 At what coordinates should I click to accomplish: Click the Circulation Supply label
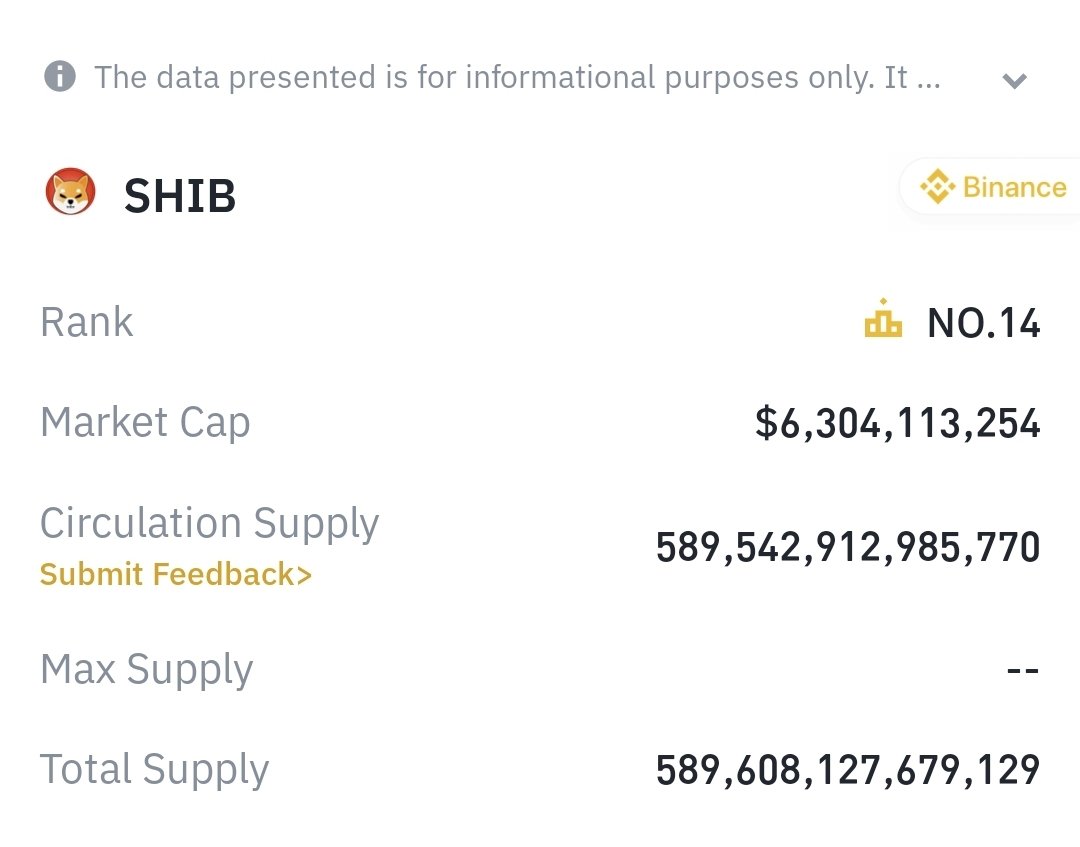tap(209, 523)
